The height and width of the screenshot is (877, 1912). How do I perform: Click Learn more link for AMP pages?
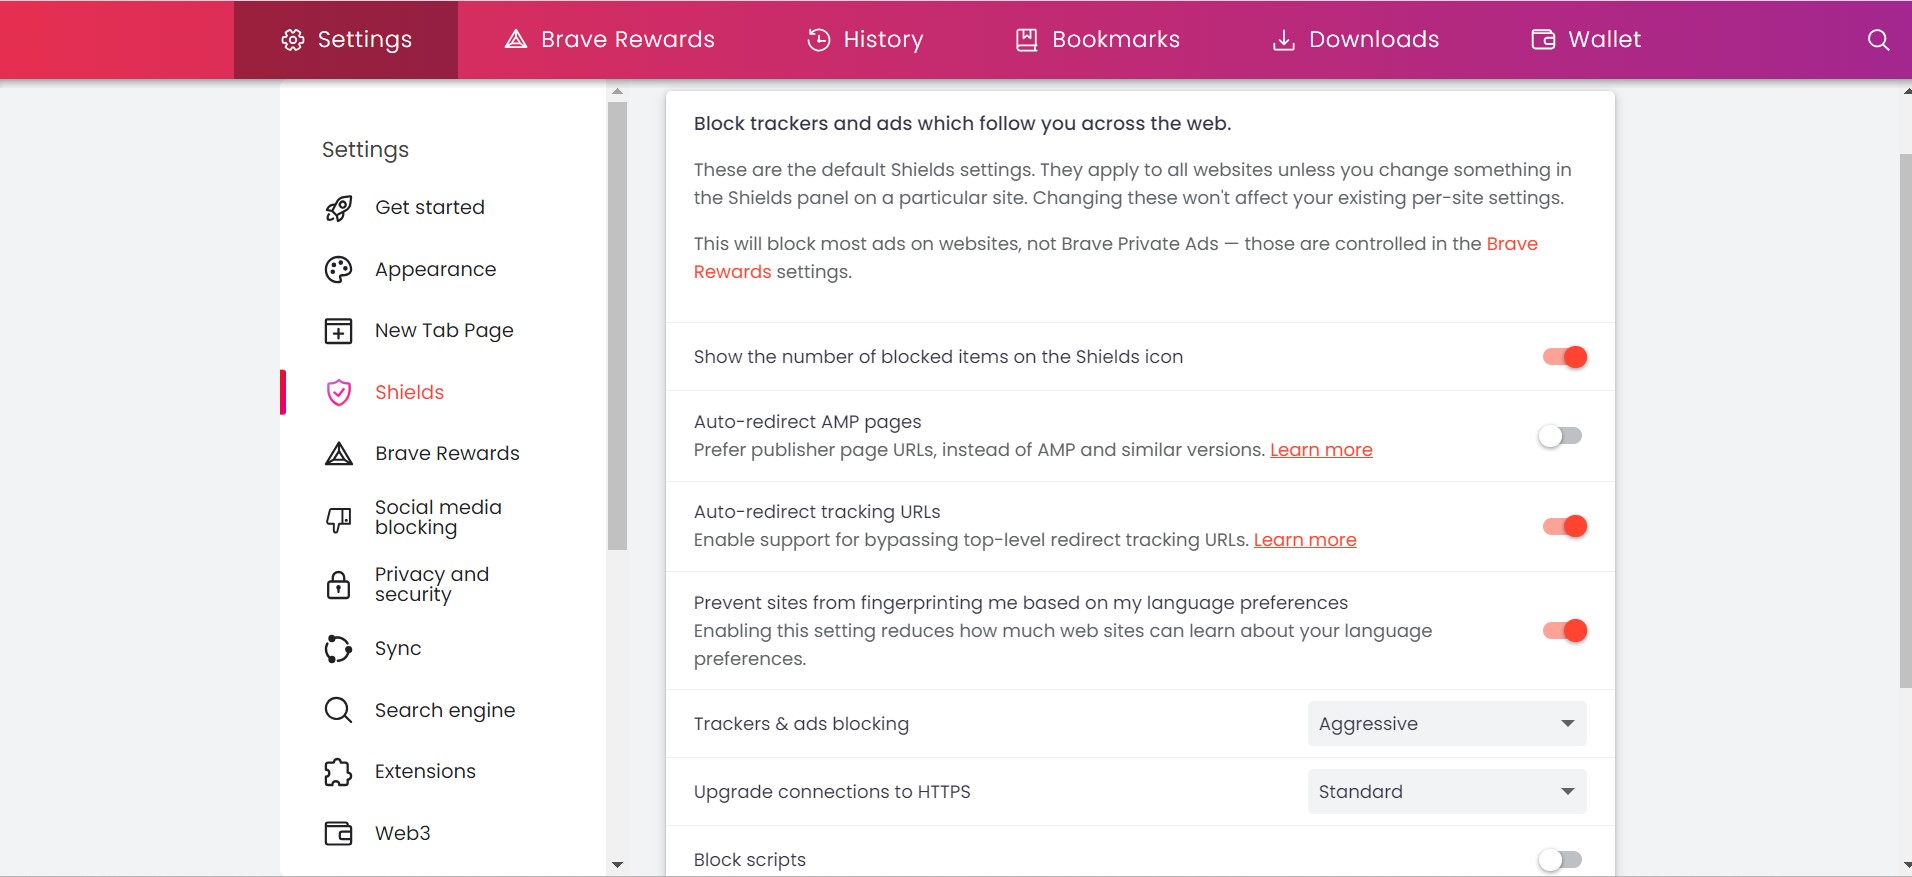click(1321, 450)
